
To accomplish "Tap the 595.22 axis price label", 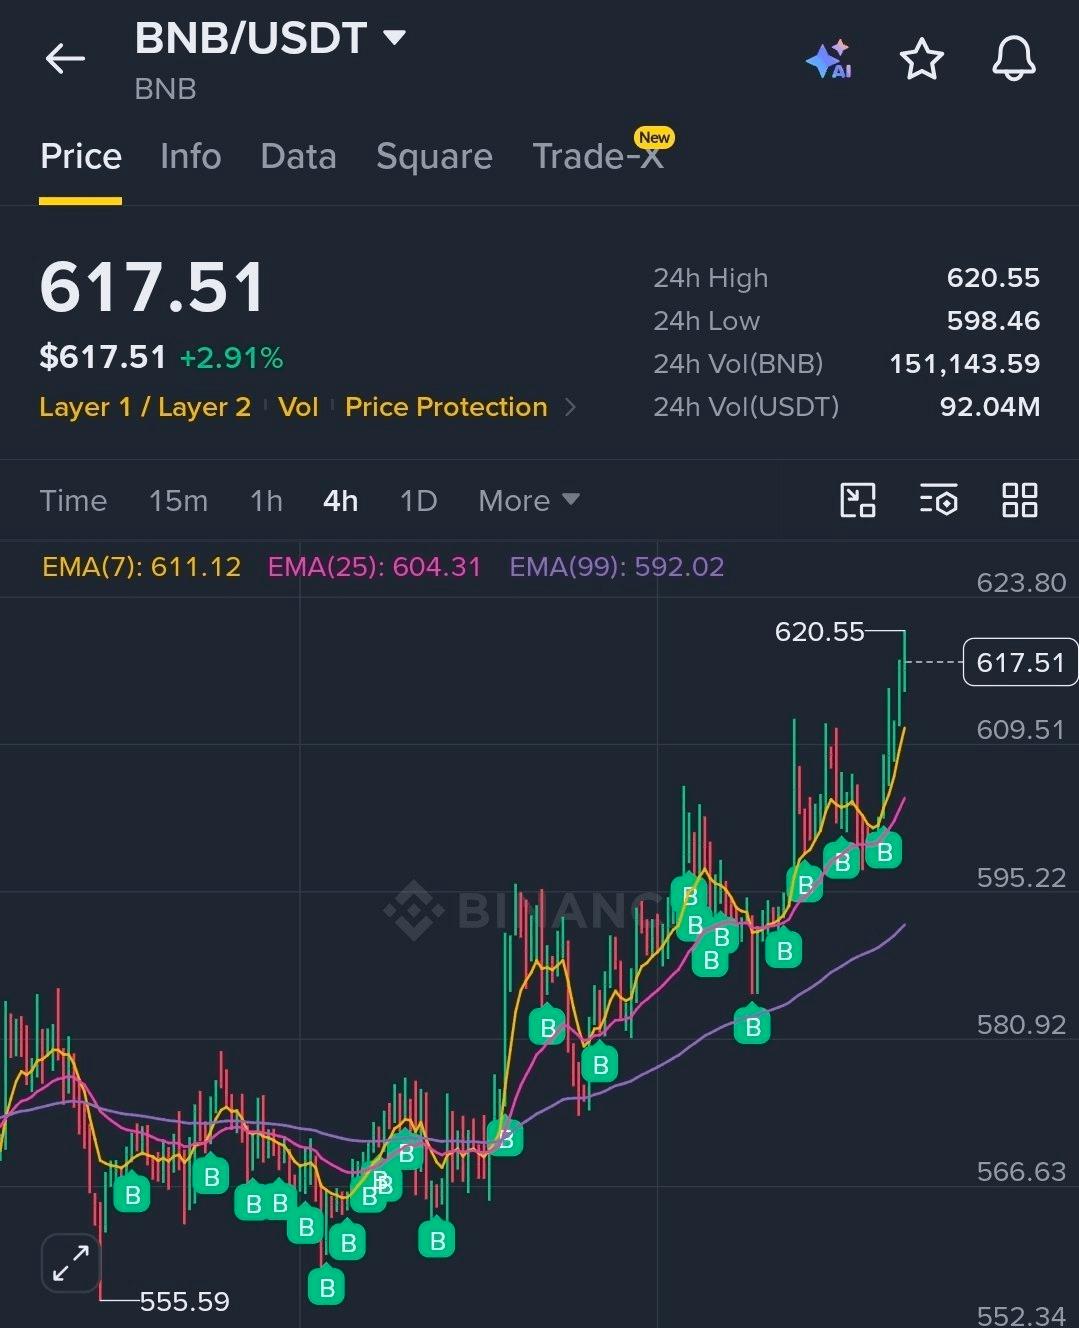I will point(1021,878).
